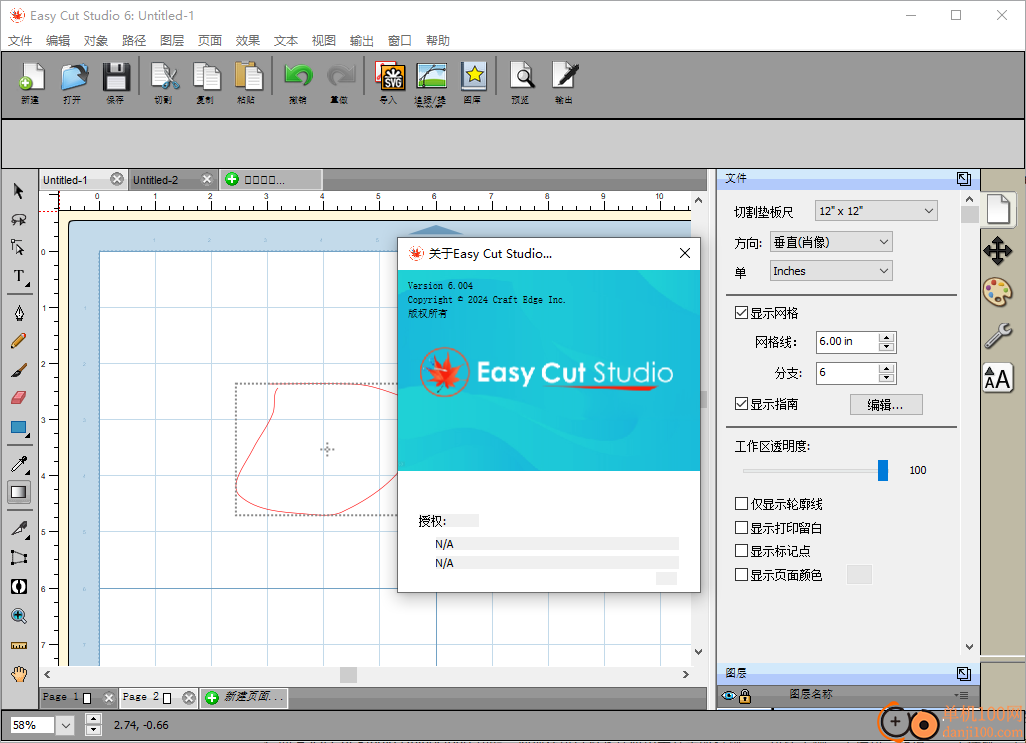Select the Ruler measure tool
Image resolution: width=1026 pixels, height=743 pixels.
point(19,646)
